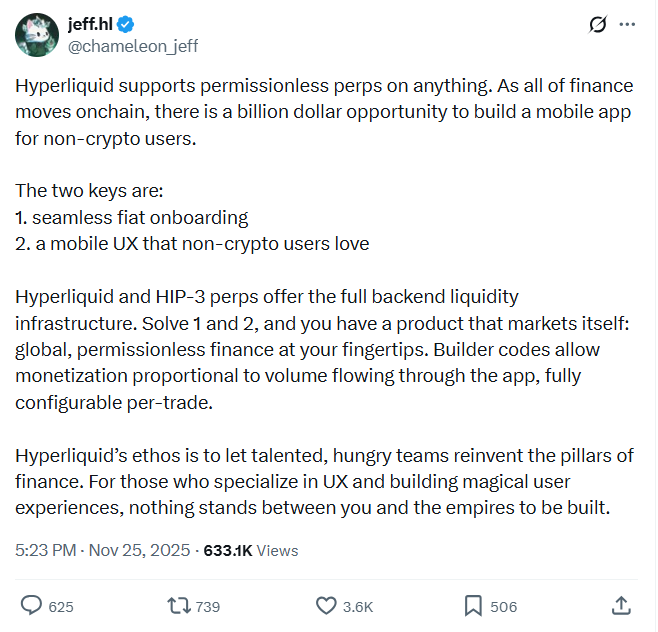658x632 pixels.
Task: Open jeff.hl's profile avatar
Action: 37,35
